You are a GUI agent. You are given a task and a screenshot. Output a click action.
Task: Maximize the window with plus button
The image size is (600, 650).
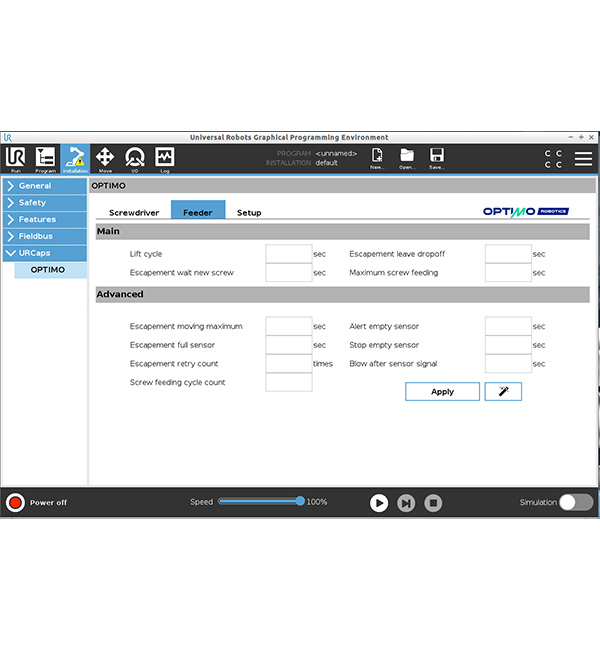581,137
